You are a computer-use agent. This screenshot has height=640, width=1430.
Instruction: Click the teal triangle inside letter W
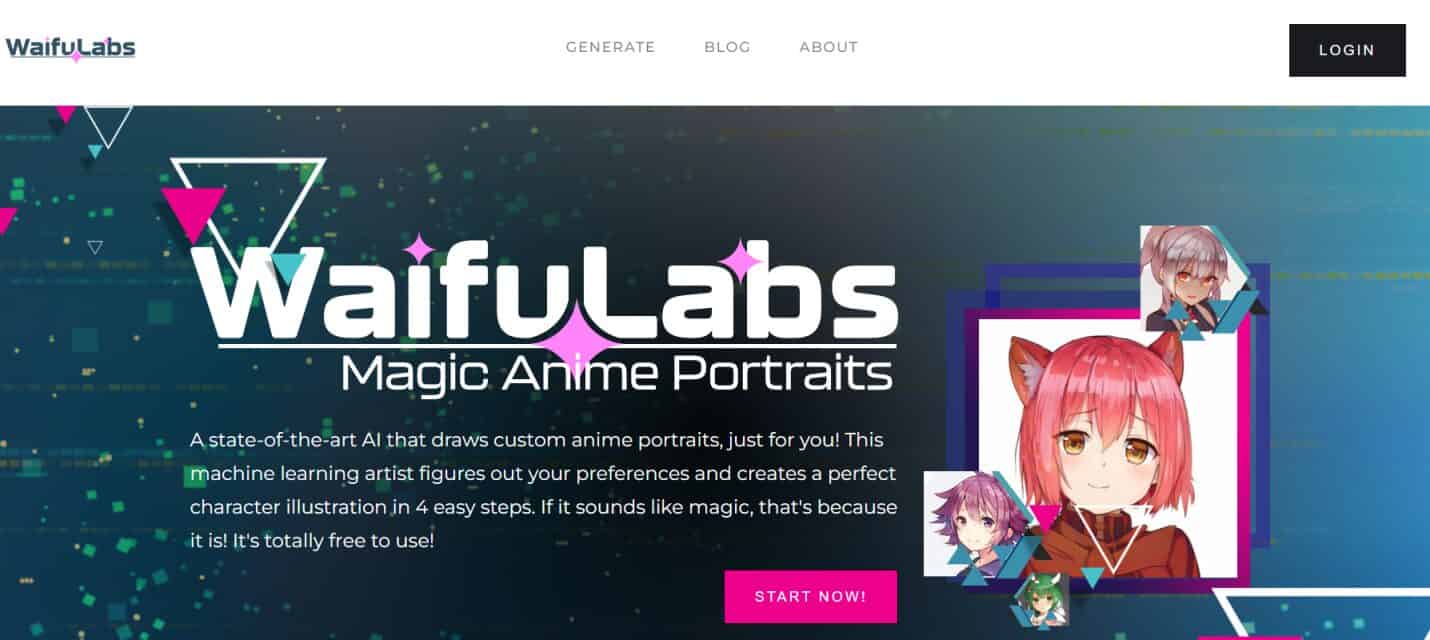pyautogui.click(x=288, y=268)
